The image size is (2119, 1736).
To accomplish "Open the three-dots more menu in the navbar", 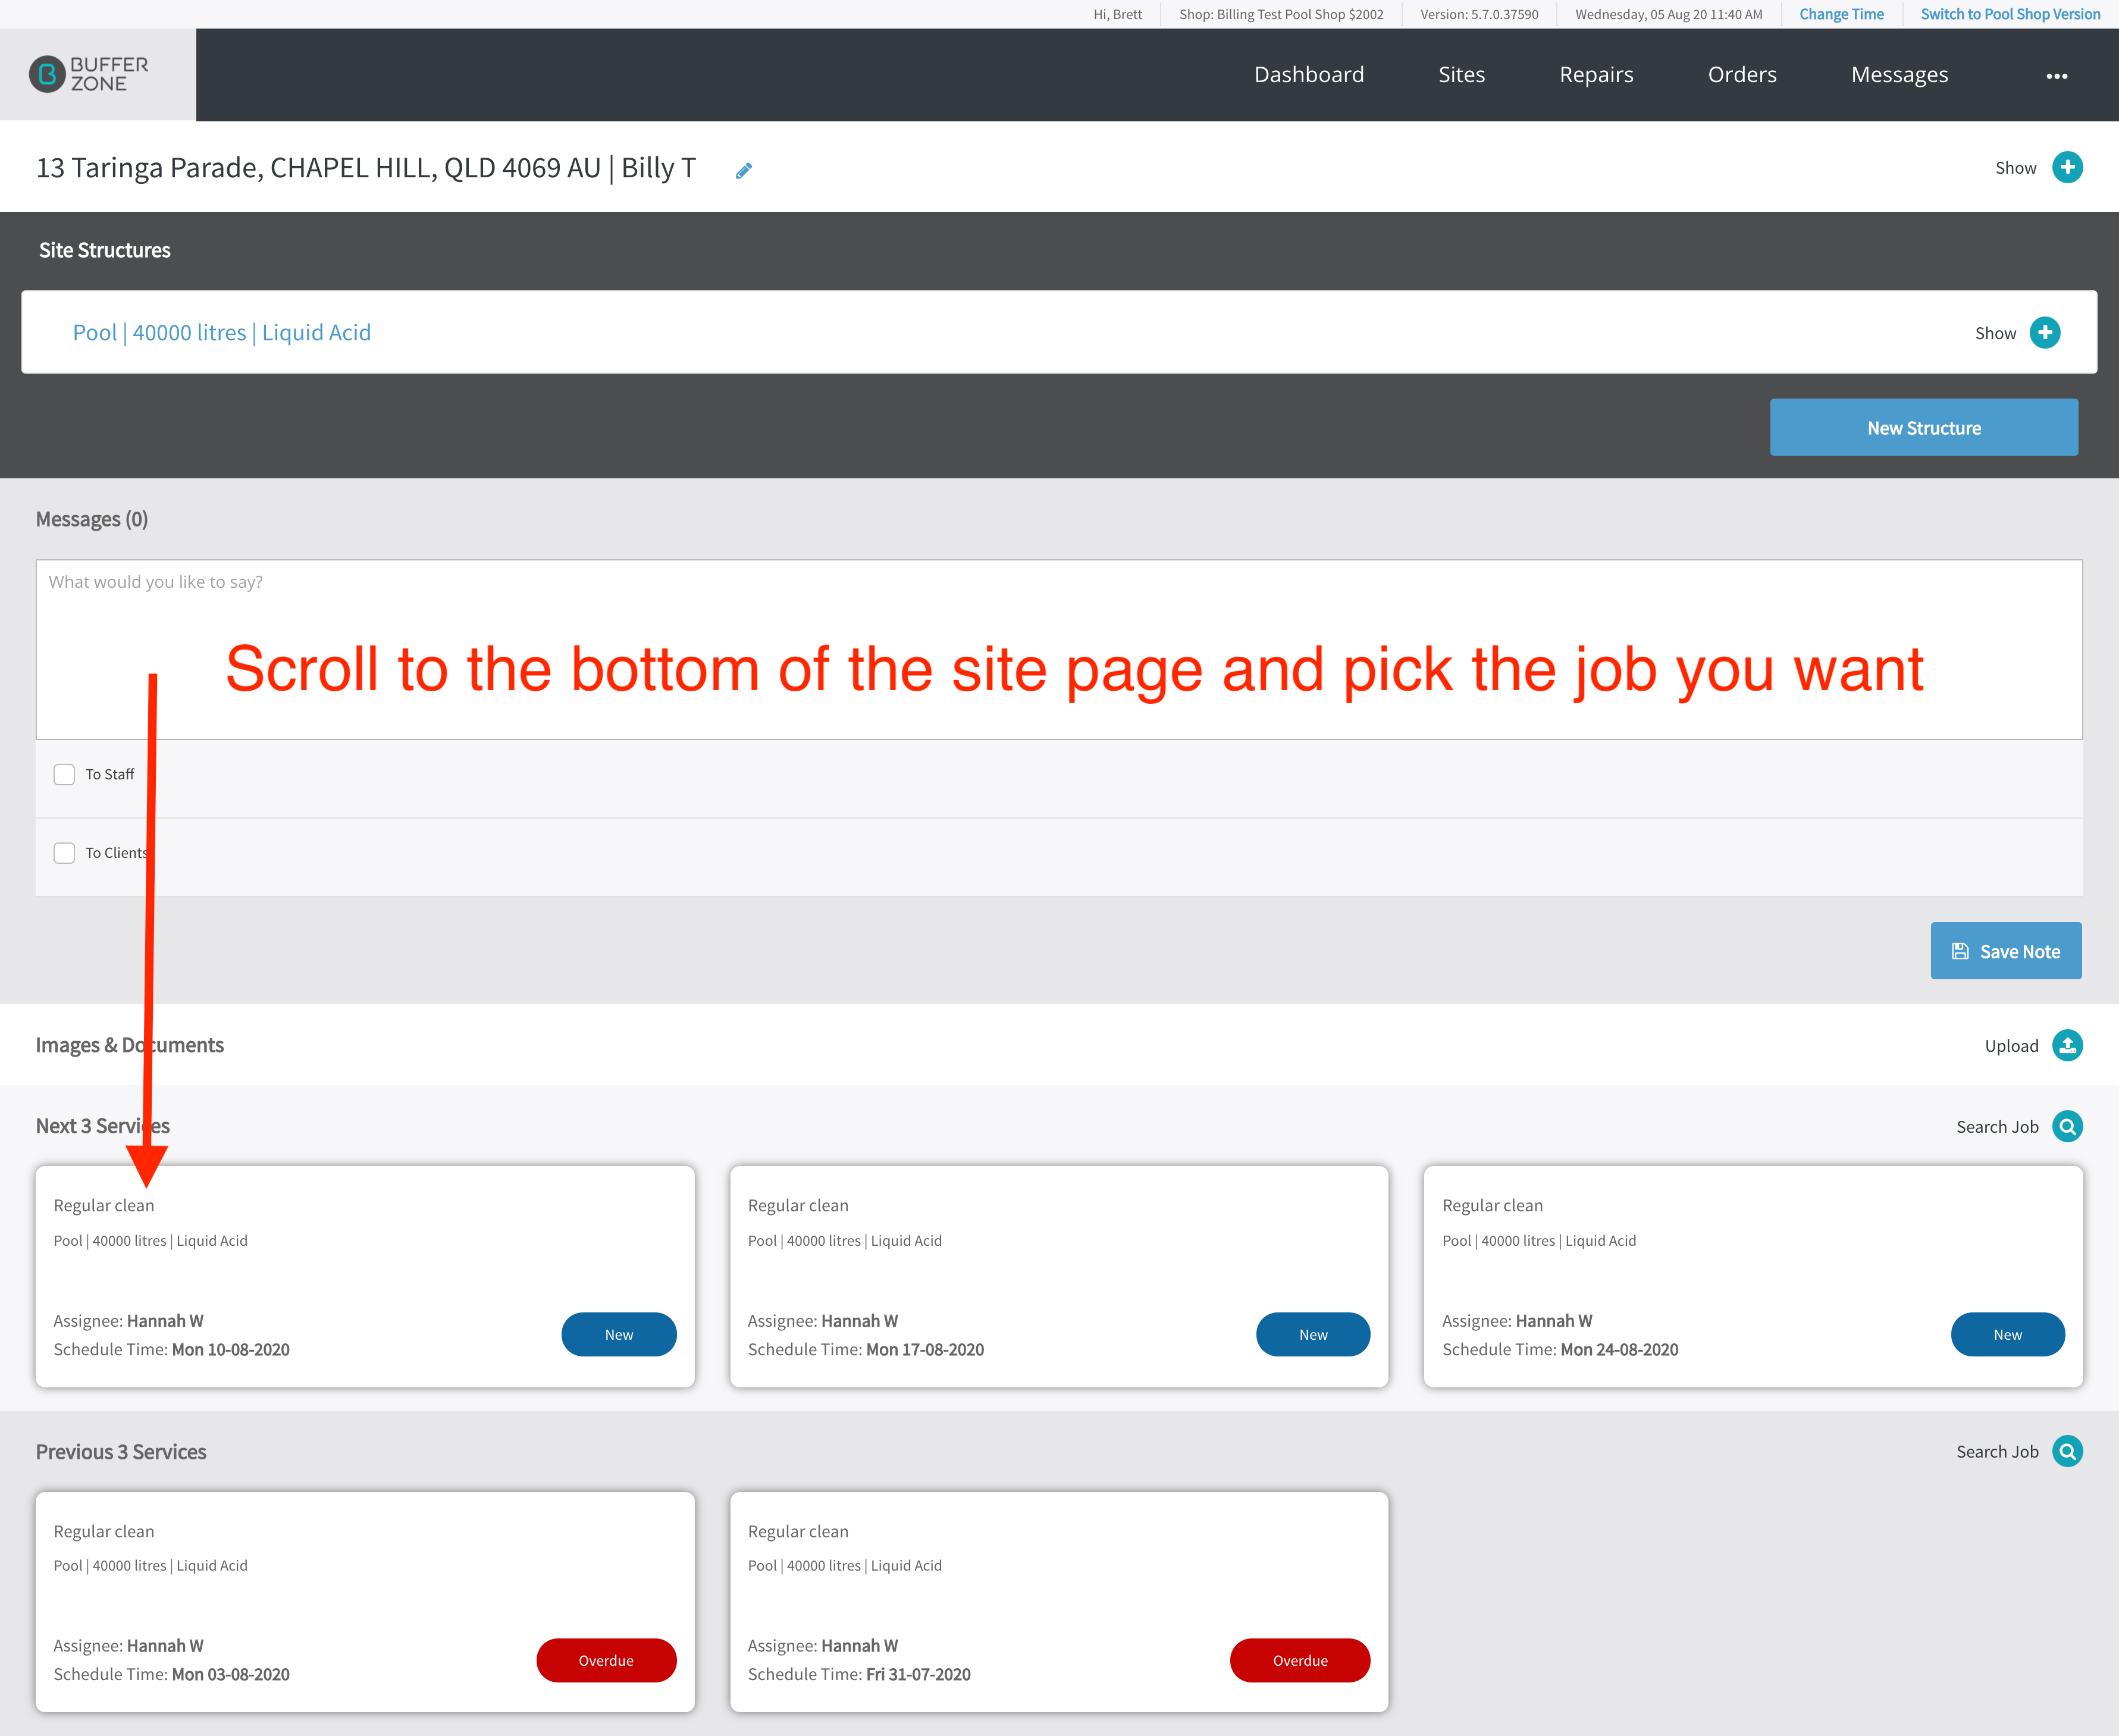I will [x=2056, y=76].
